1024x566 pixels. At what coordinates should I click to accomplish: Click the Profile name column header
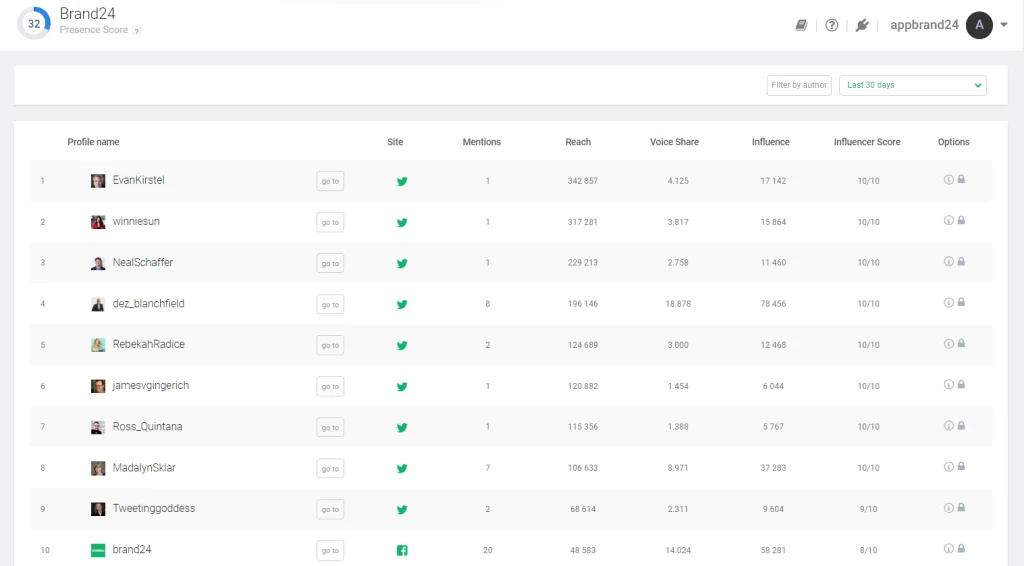pyautogui.click(x=93, y=142)
